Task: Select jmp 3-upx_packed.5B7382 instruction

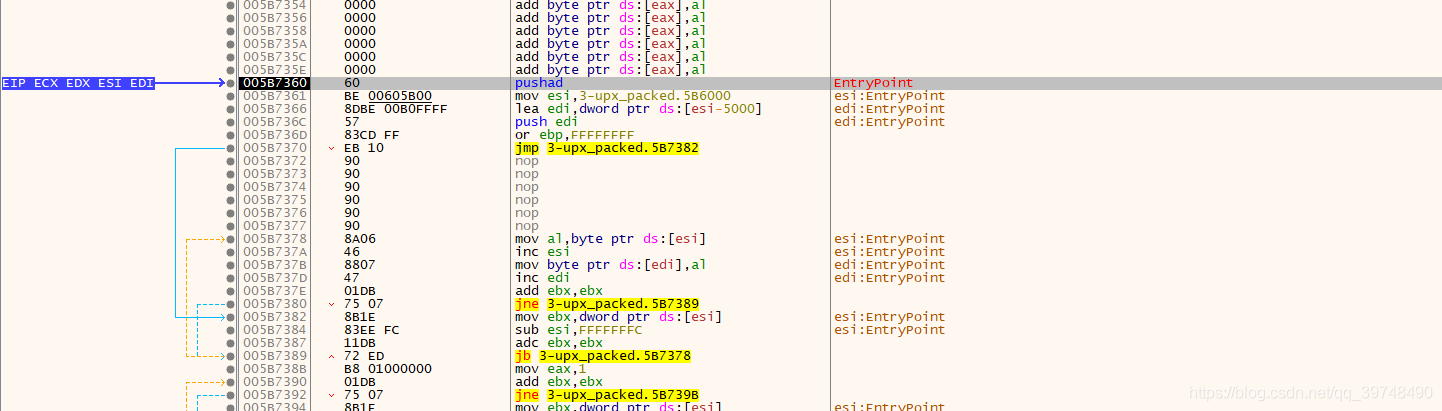Action: point(606,148)
